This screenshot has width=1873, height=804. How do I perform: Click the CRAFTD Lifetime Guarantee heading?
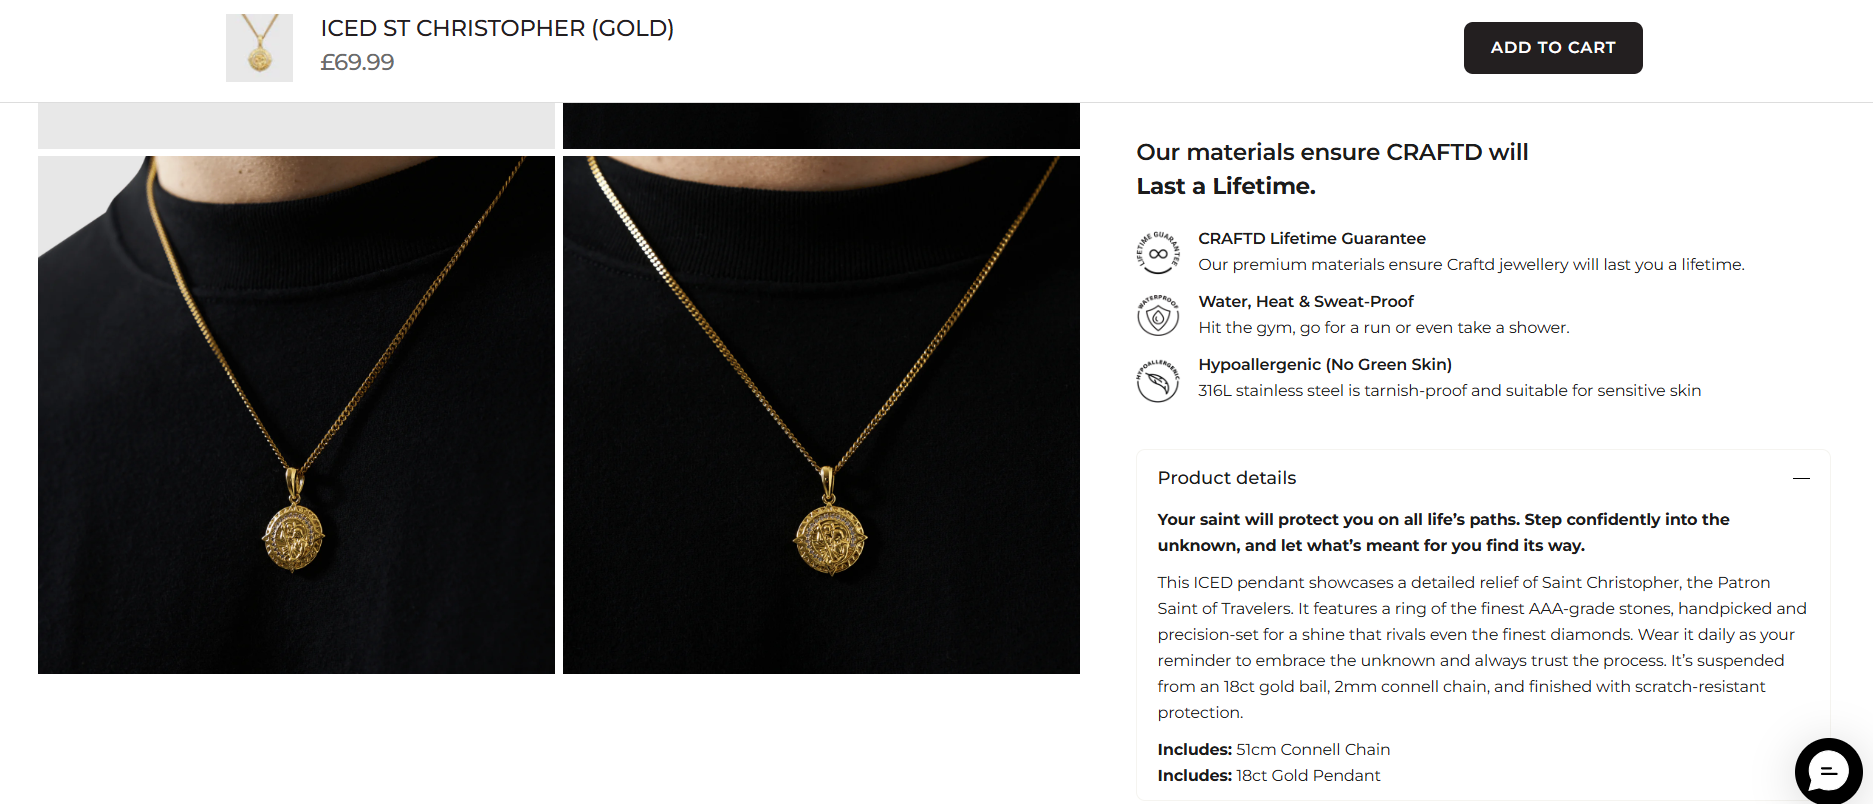[x=1311, y=238]
